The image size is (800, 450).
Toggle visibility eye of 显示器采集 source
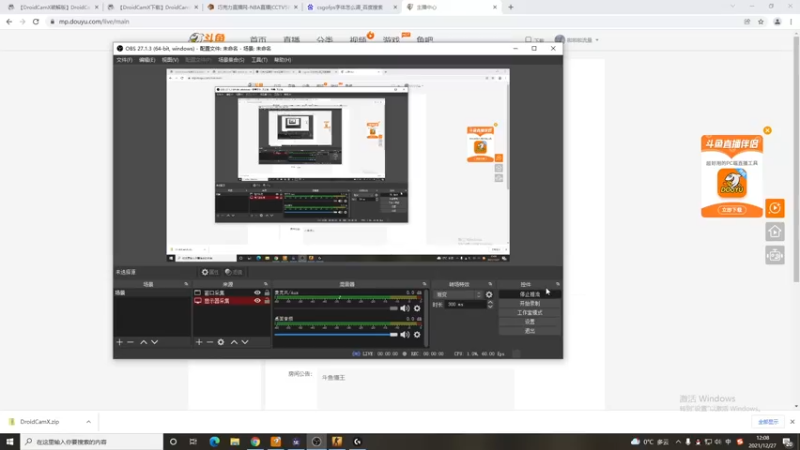[257, 301]
